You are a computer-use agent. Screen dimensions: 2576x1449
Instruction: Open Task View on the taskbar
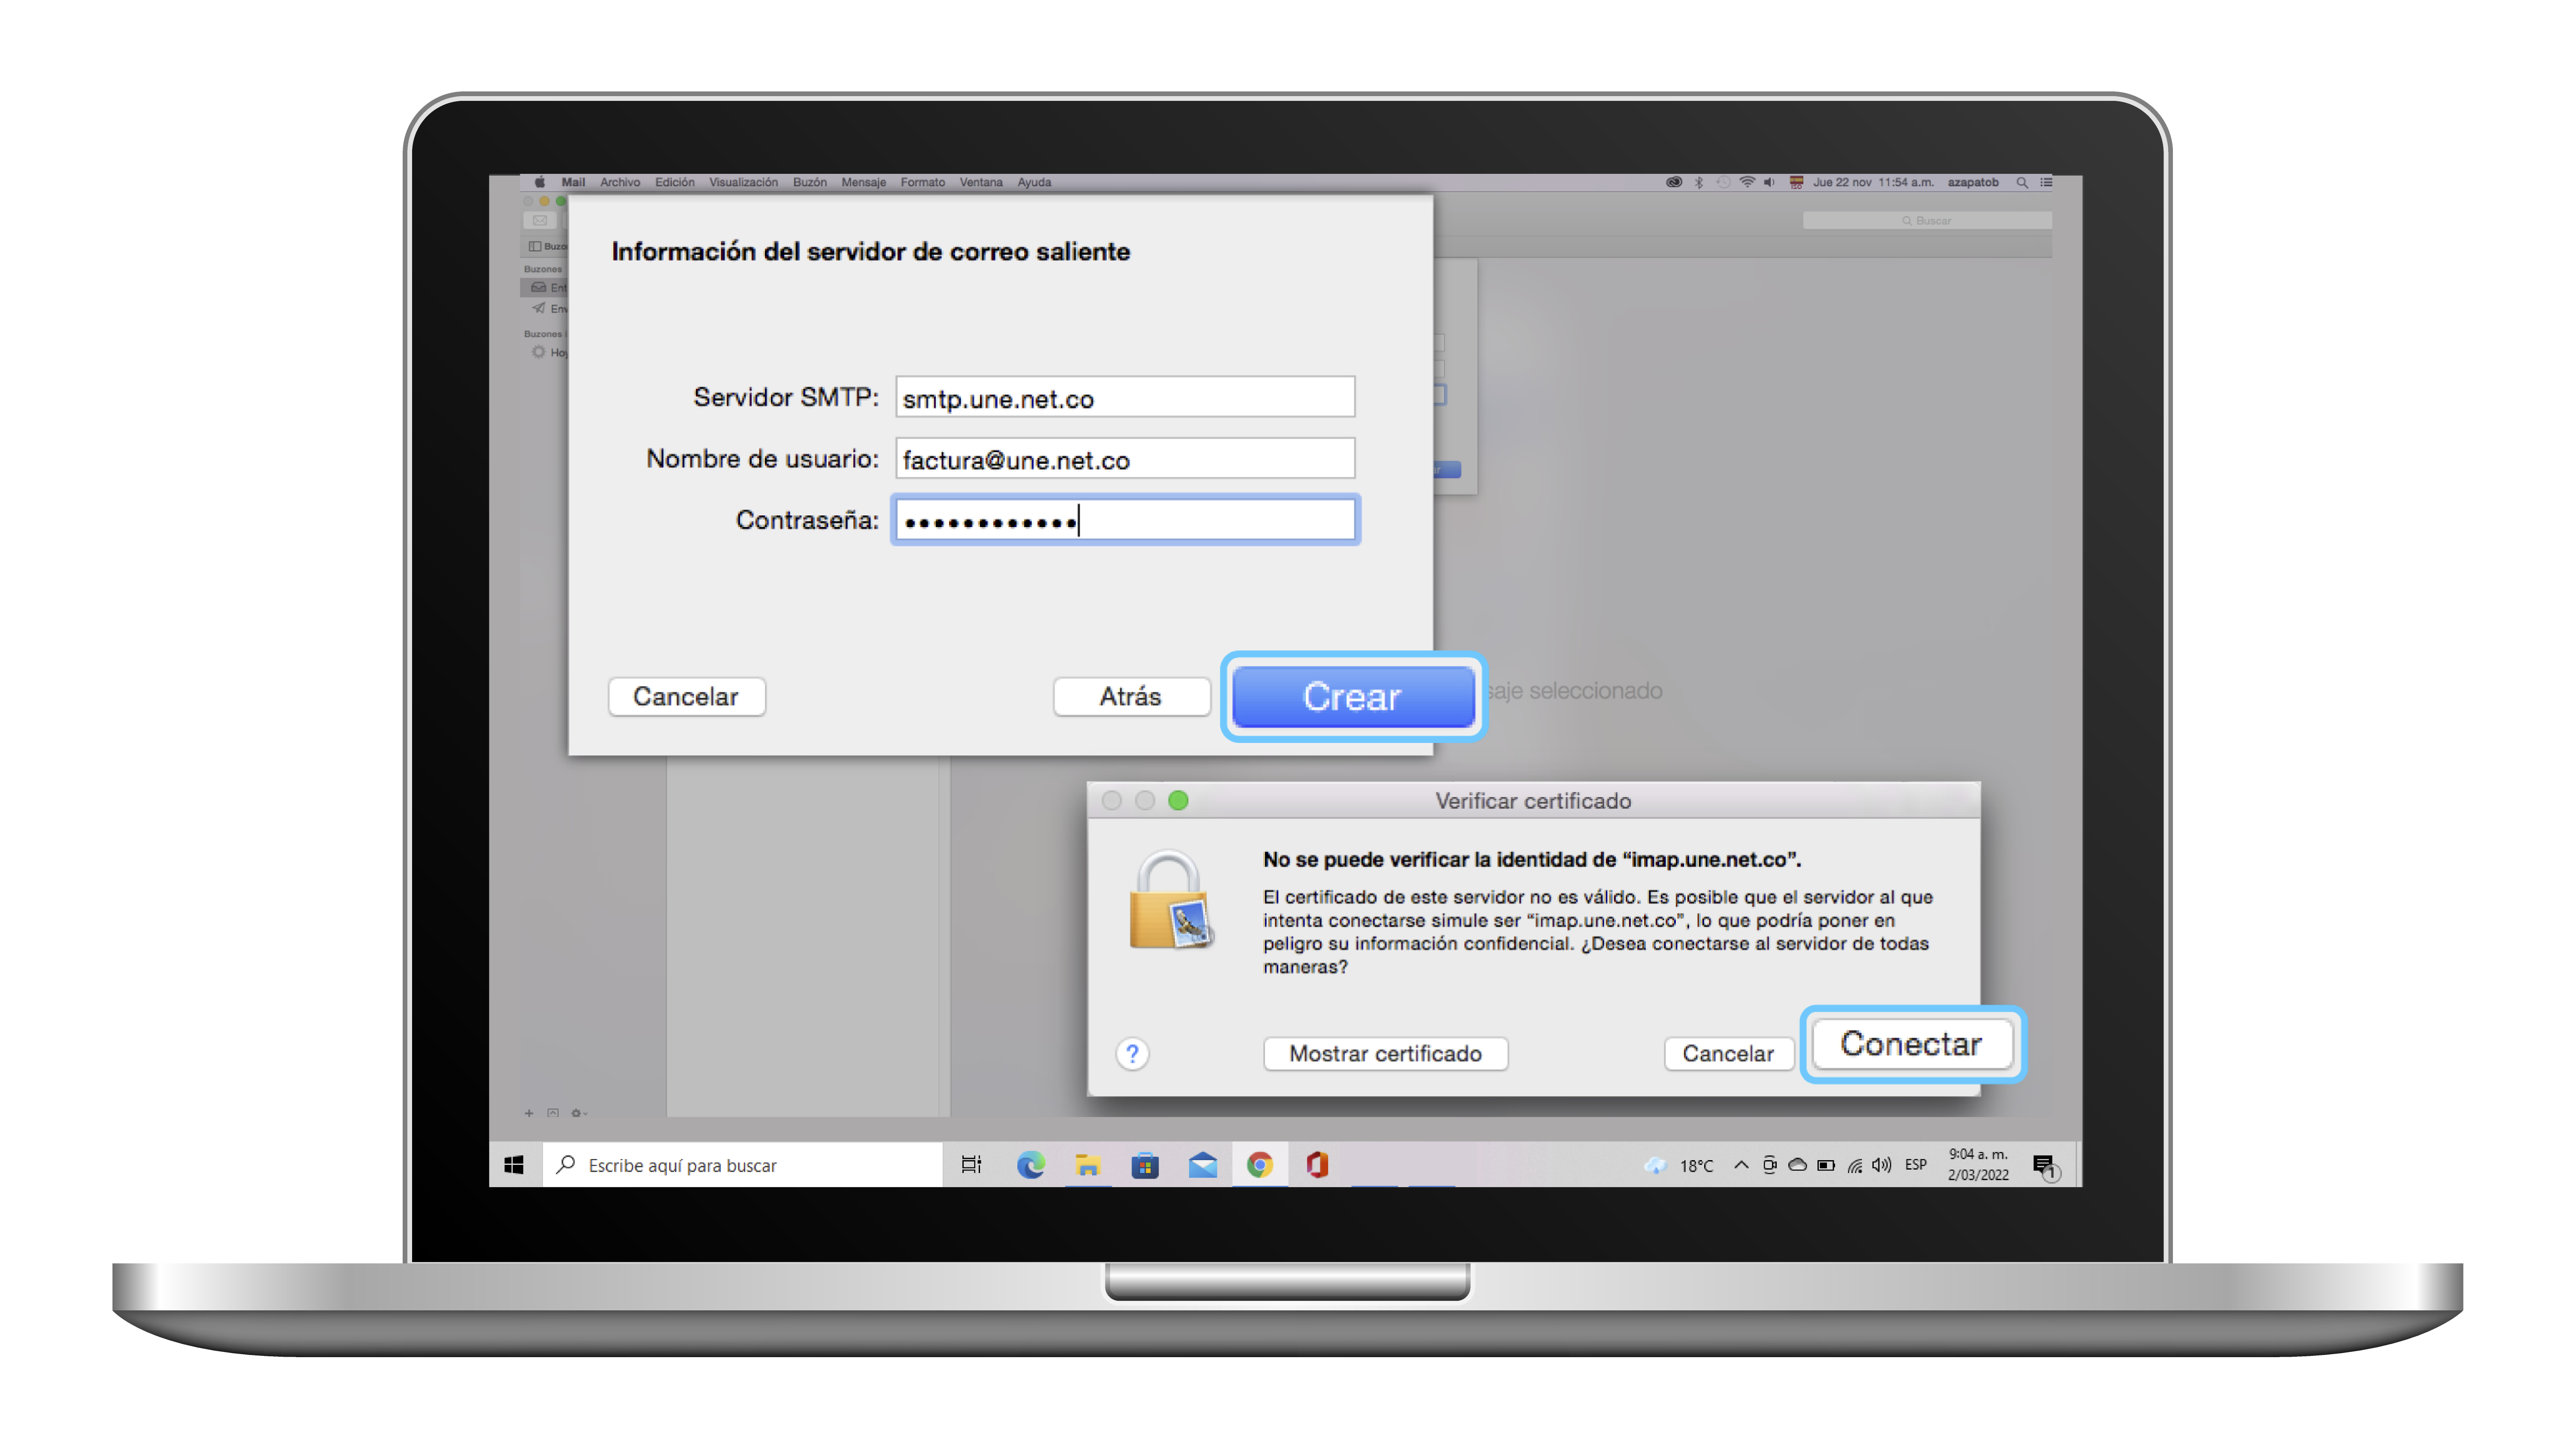click(x=971, y=1165)
